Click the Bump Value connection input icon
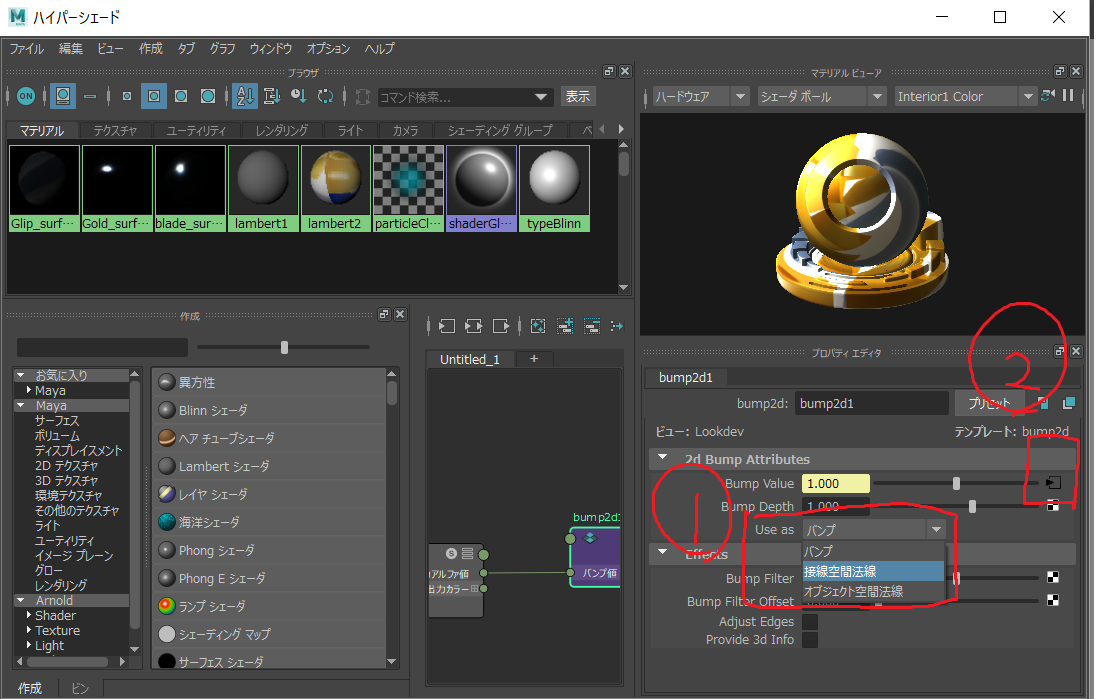 1053,483
